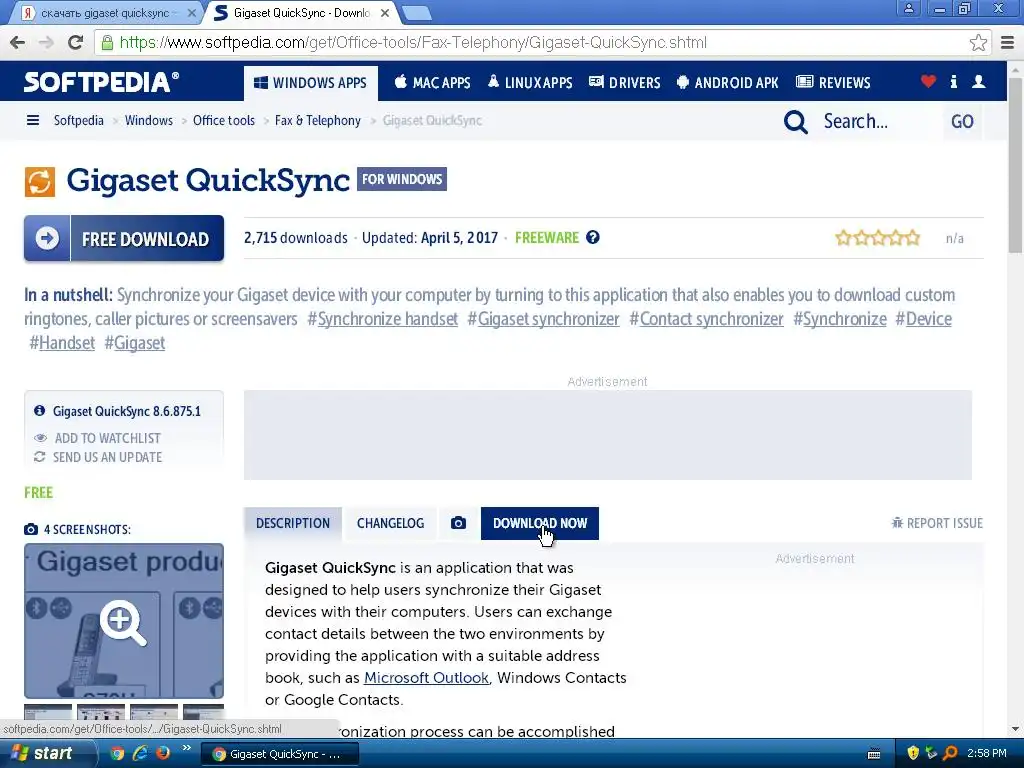
Task: Follow the #Contact synchronizer tag
Action: click(x=706, y=319)
